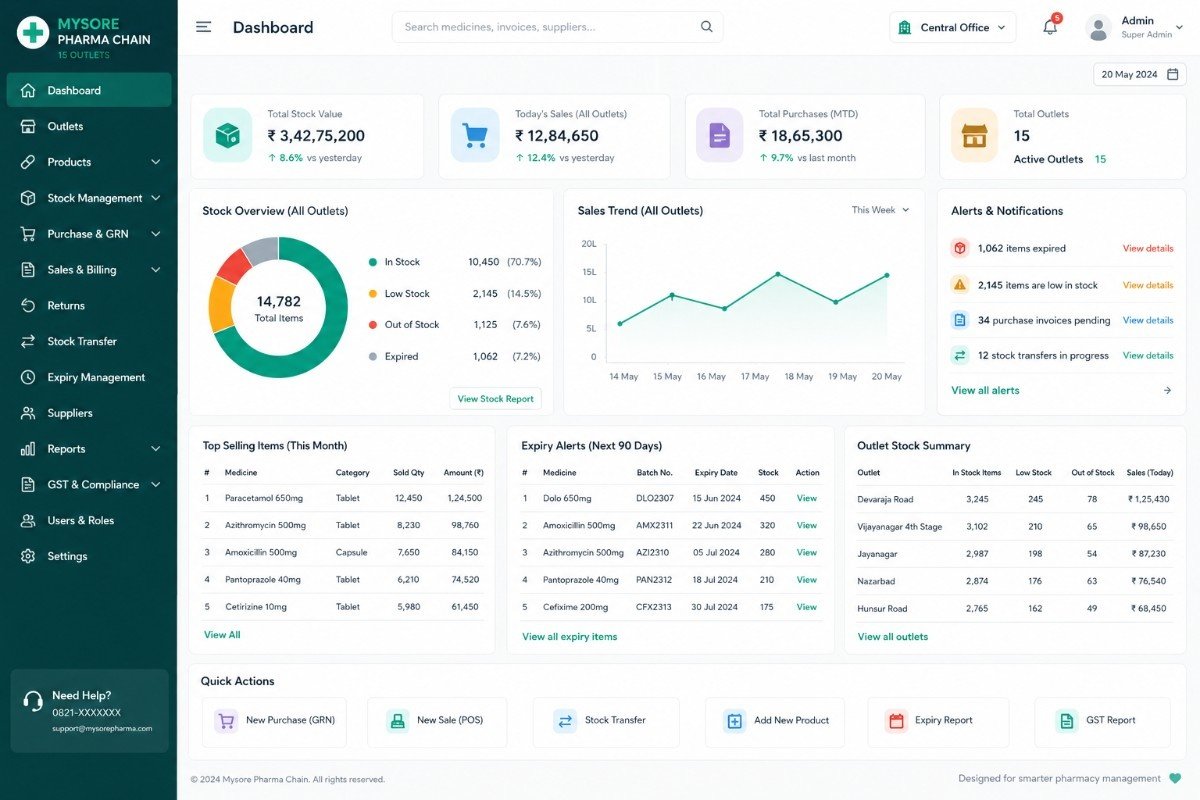
Task: Click the View Stock Report button
Action: 495,398
